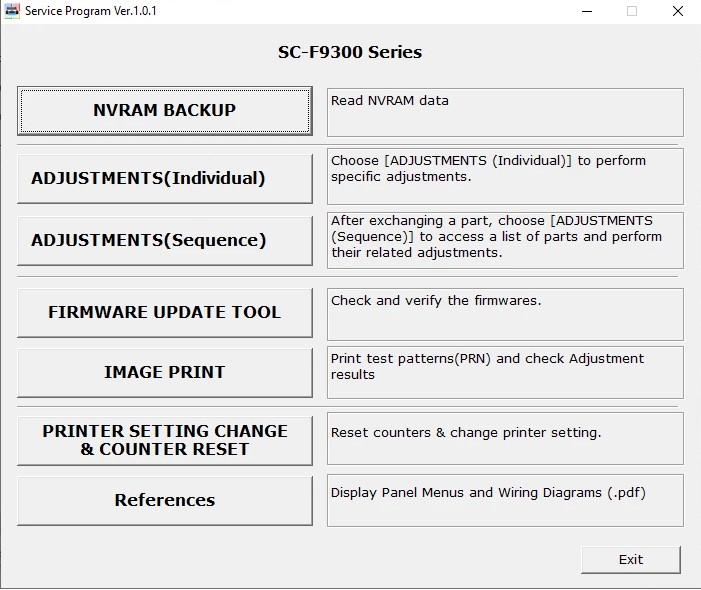Click the 'Reset counters & change printer setting.' text
This screenshot has width=701, height=590.
click(466, 433)
